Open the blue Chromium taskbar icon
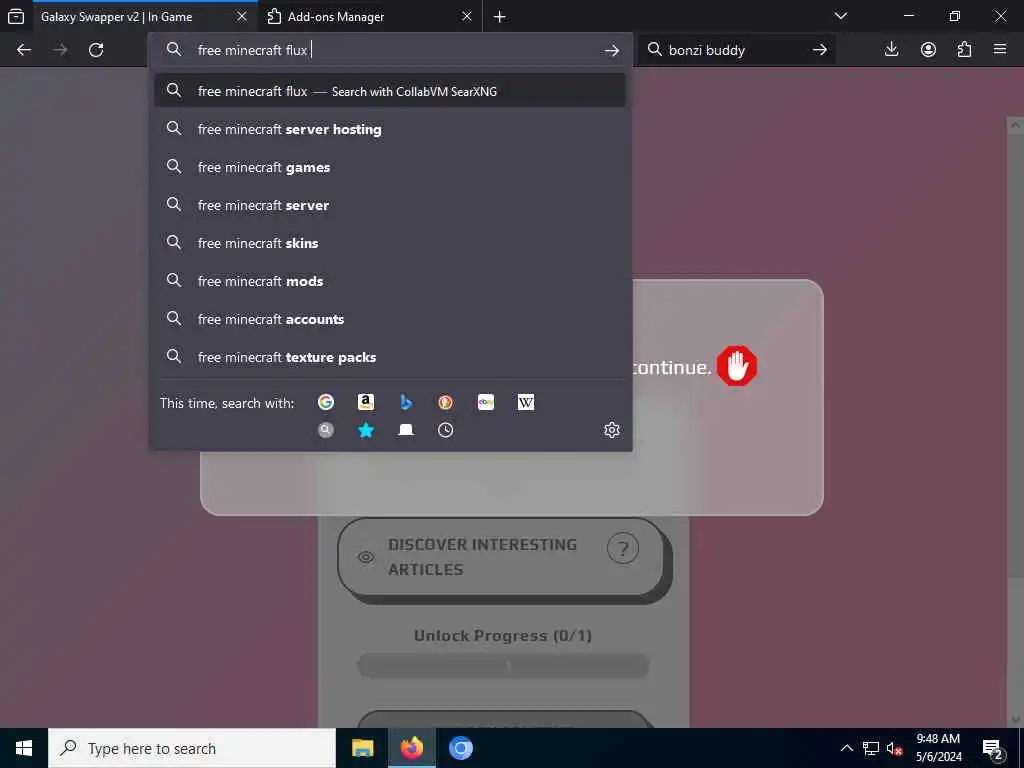The image size is (1024, 768). click(x=460, y=748)
